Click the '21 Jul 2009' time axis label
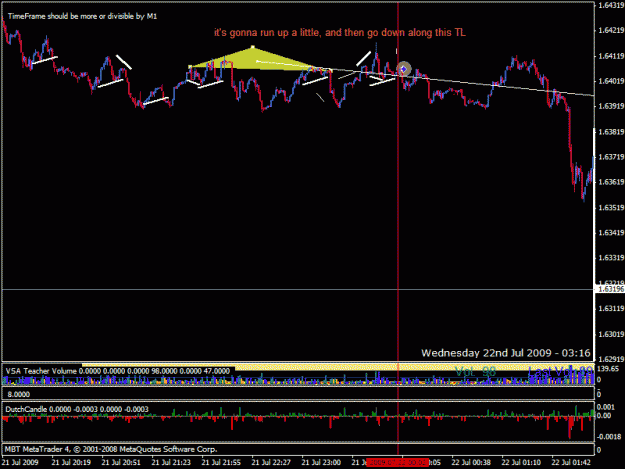 (x=20, y=463)
